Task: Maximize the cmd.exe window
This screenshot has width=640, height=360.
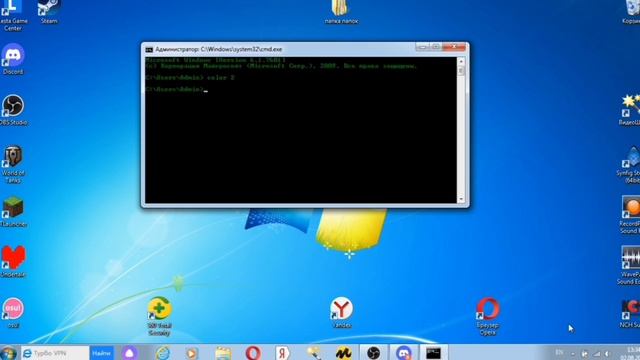Action: point(435,47)
